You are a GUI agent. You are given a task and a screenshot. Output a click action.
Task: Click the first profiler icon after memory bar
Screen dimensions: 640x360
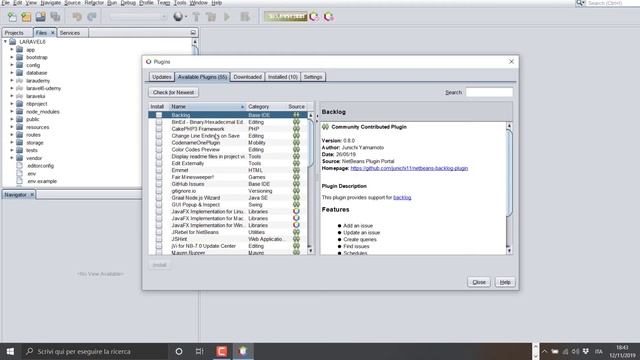click(x=314, y=17)
